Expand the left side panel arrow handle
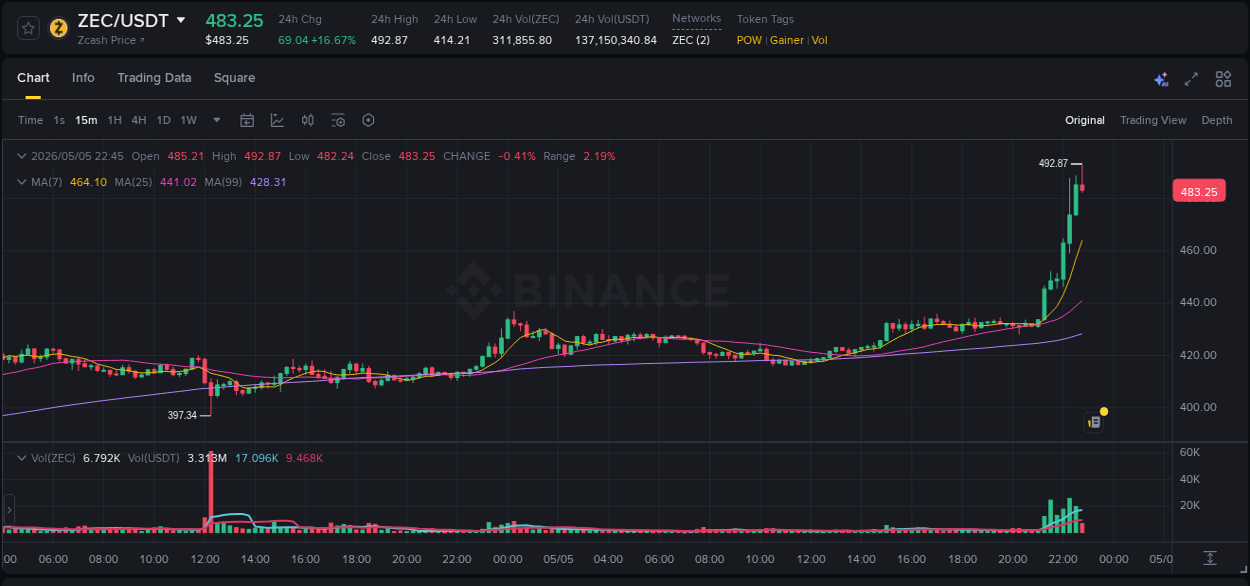This screenshot has width=1250, height=586. [9, 510]
